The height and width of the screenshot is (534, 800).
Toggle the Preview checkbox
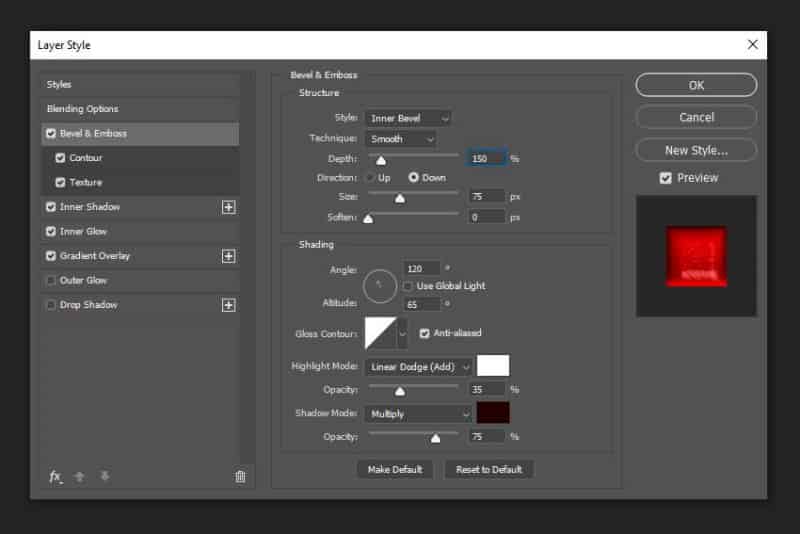(x=665, y=178)
